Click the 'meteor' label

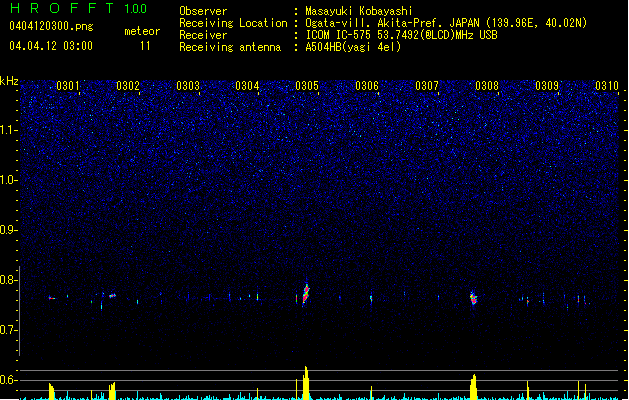(x=142, y=31)
